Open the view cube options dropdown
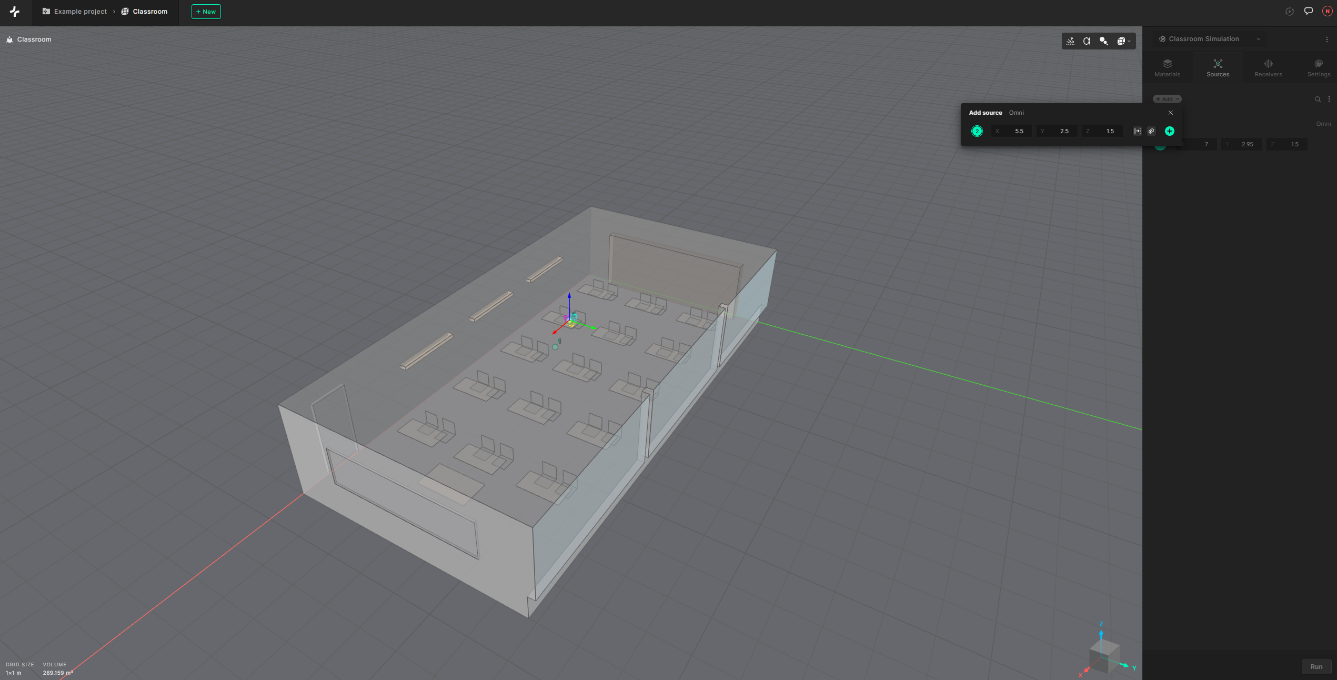Image resolution: width=1337 pixels, height=680 pixels. click(x=1122, y=41)
